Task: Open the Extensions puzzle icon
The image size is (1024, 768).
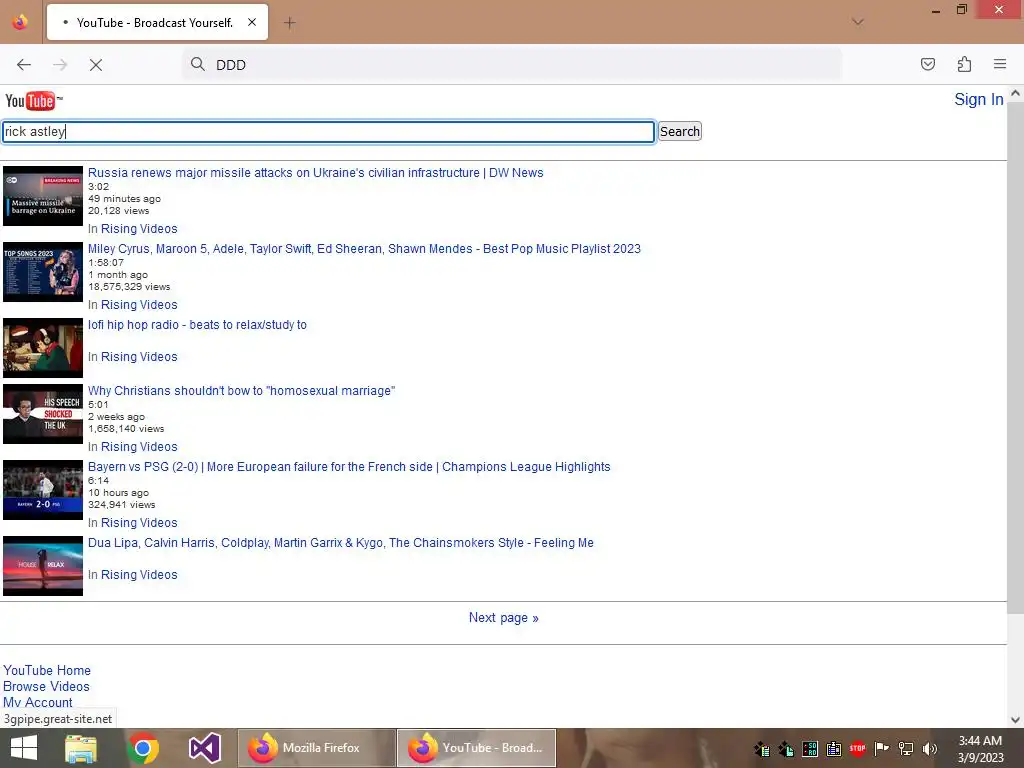Action: click(x=964, y=64)
